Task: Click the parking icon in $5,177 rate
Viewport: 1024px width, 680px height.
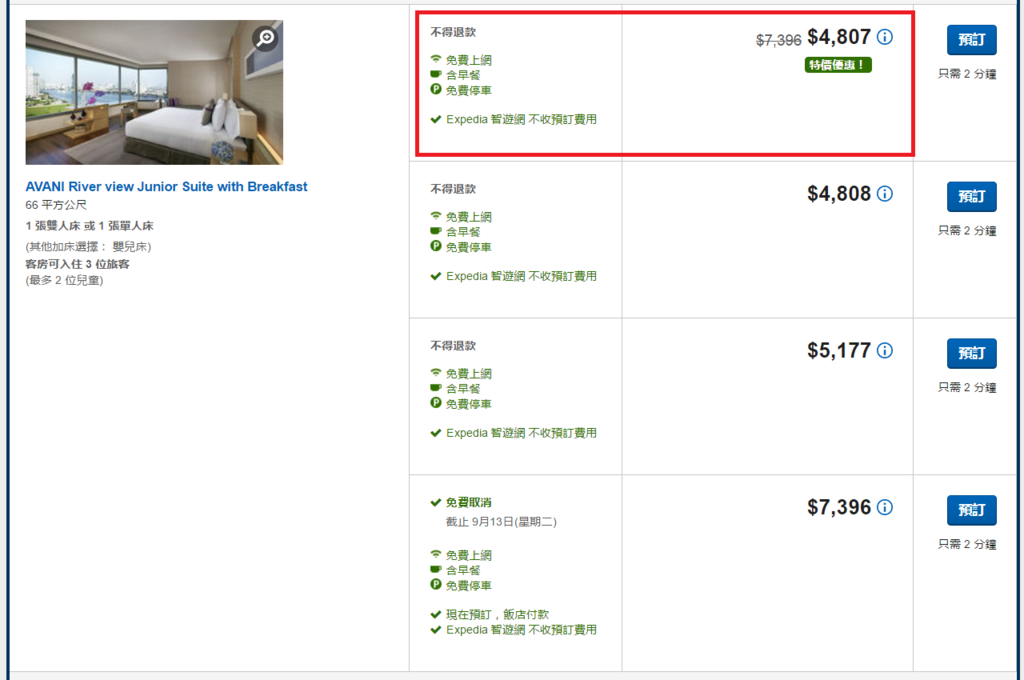Action: pos(436,403)
